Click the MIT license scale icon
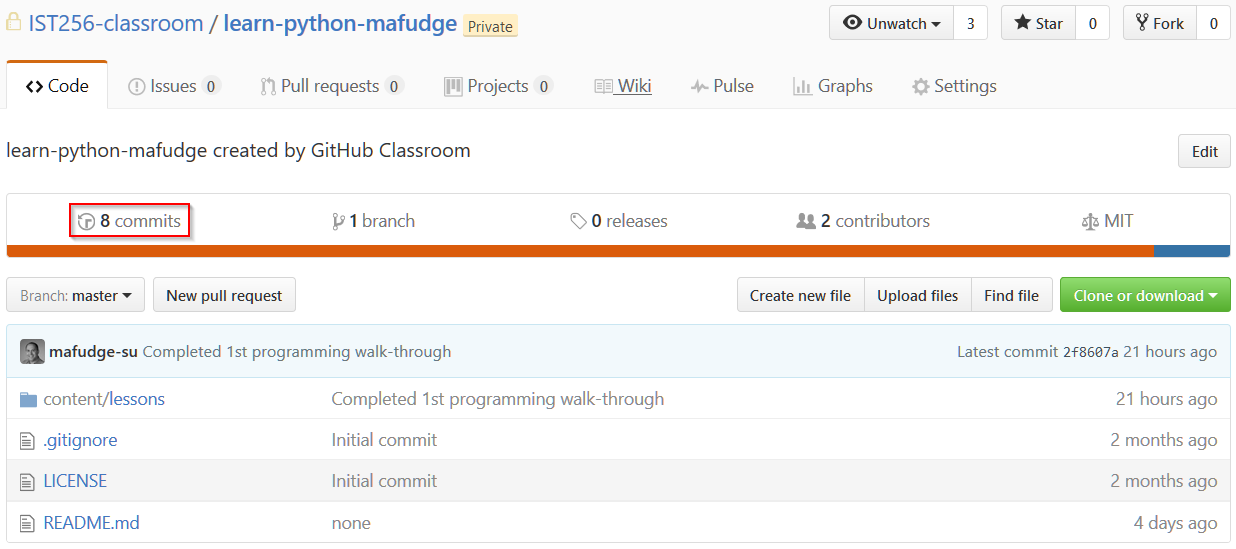The width and height of the screenshot is (1236, 549). [1090, 222]
